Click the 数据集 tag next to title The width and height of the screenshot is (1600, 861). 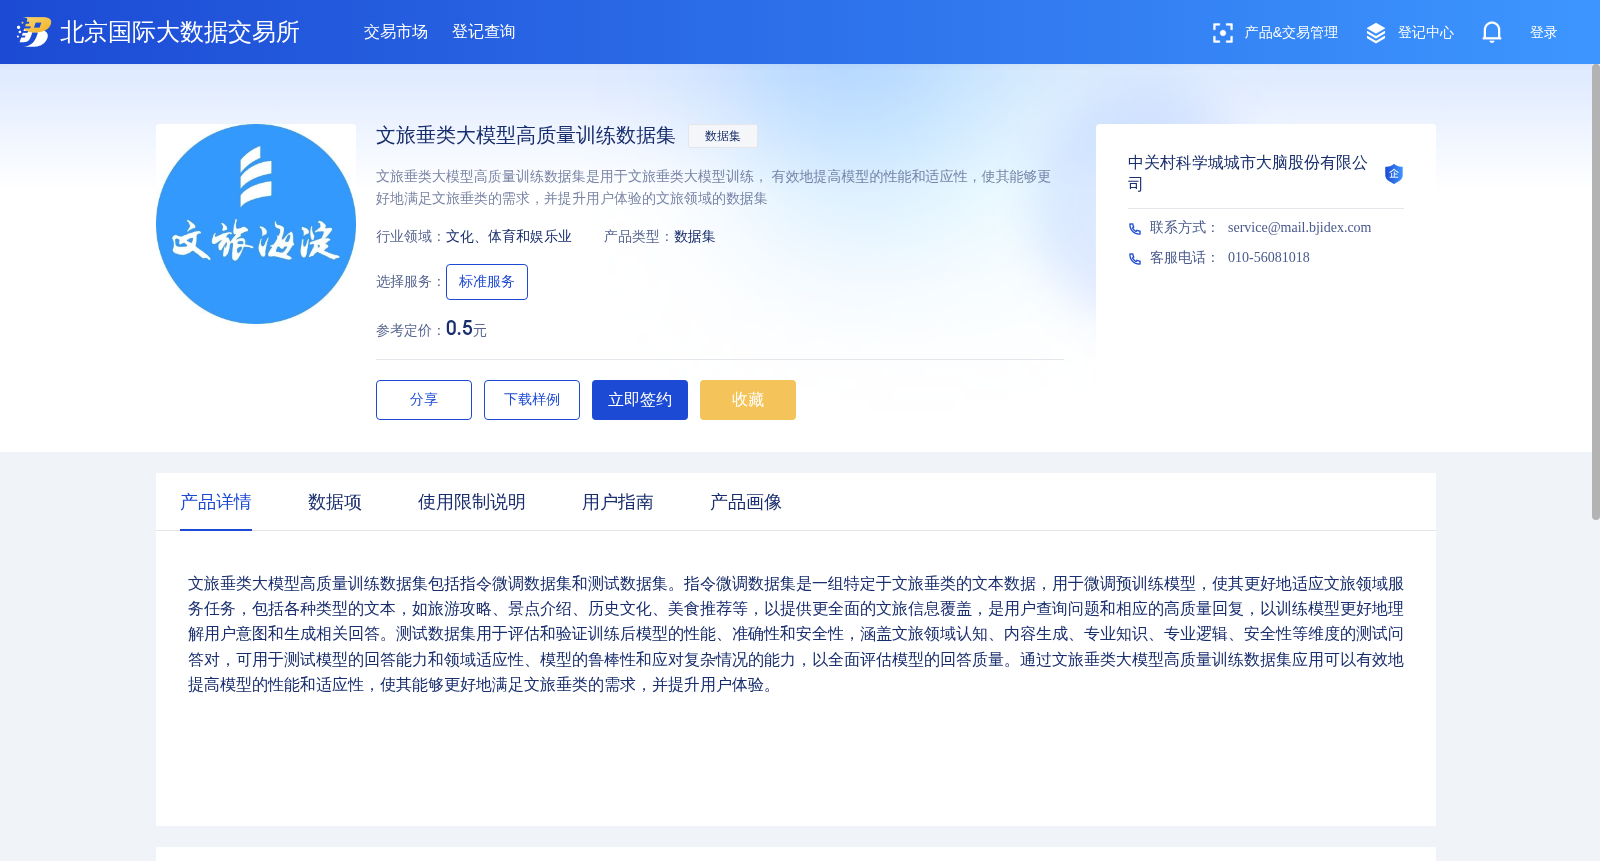click(x=723, y=136)
